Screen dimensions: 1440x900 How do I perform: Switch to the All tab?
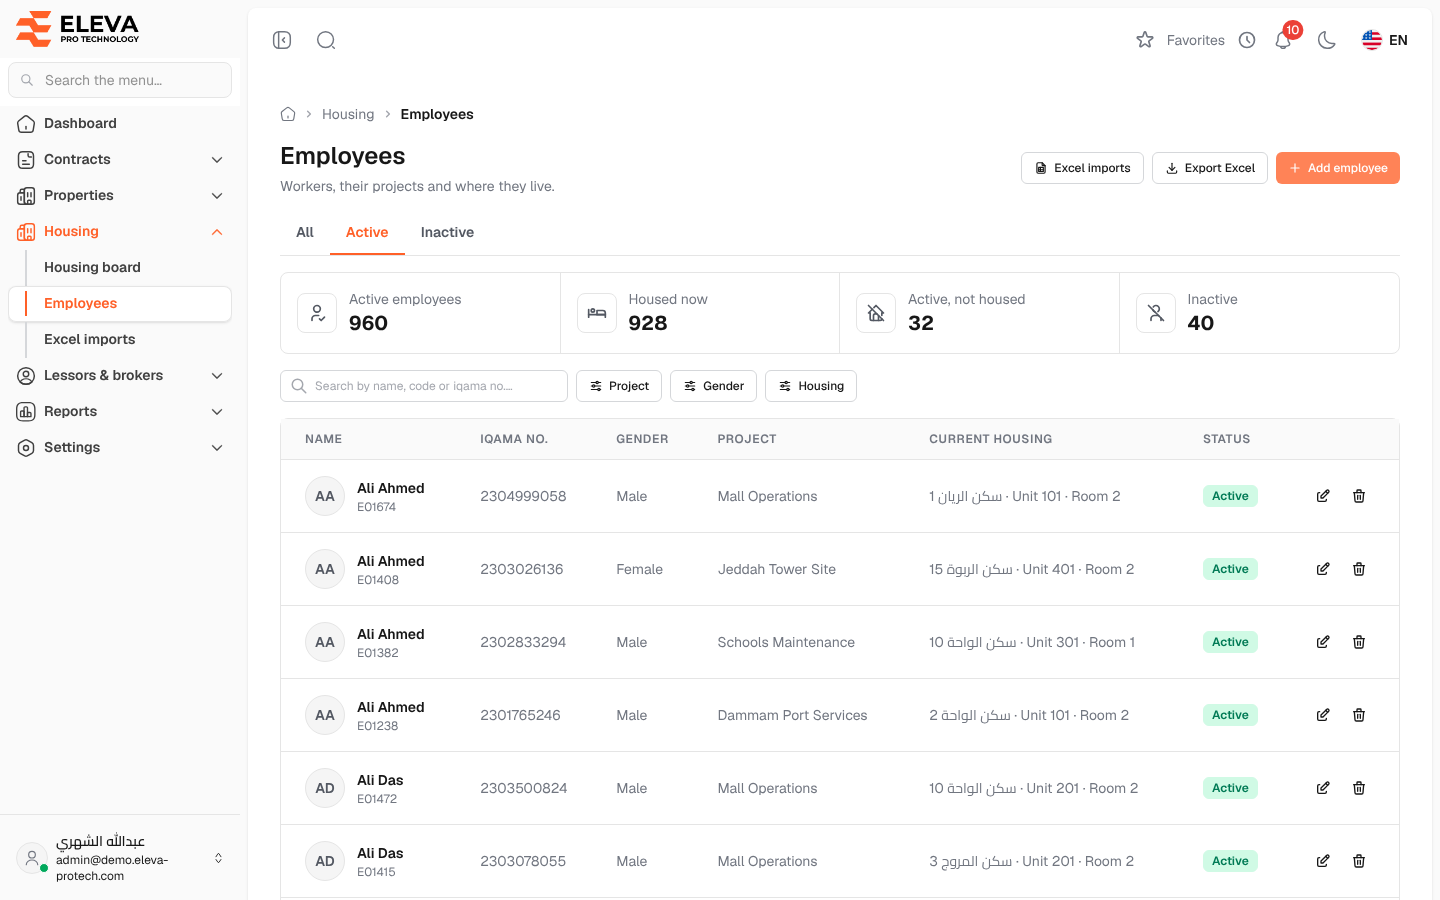[x=305, y=232]
